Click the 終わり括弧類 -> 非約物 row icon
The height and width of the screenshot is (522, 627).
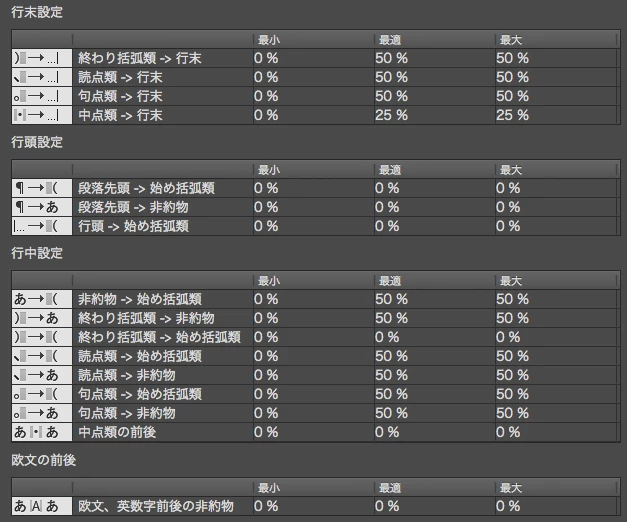pos(42,318)
